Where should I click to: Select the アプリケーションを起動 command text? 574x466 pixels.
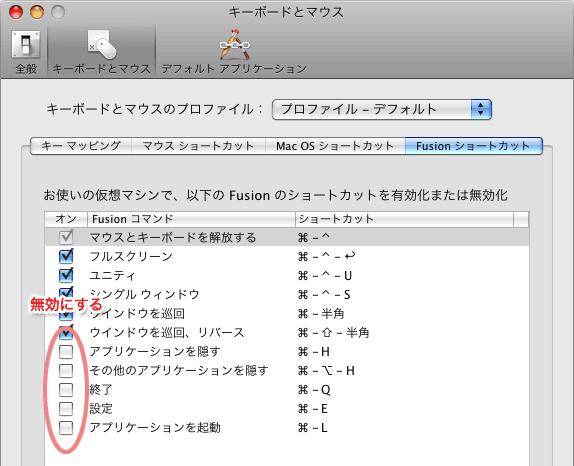[x=155, y=428]
